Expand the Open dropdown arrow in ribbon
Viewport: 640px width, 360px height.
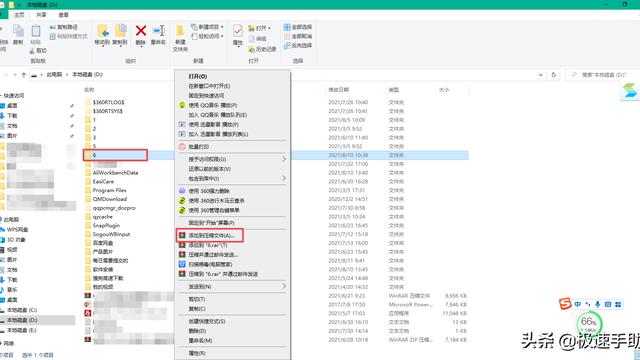point(269,28)
